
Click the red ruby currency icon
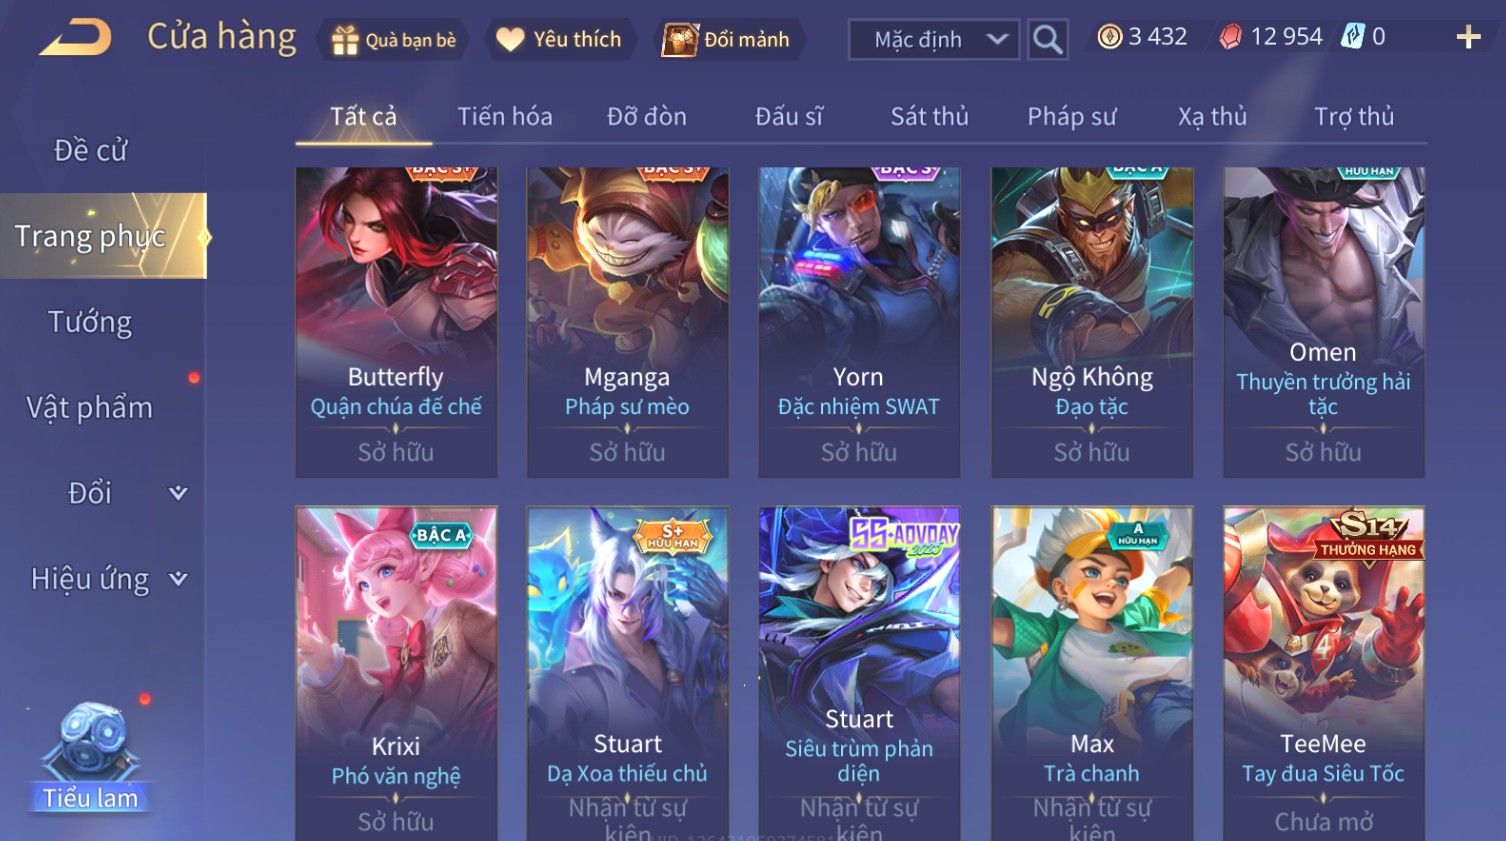point(1230,37)
